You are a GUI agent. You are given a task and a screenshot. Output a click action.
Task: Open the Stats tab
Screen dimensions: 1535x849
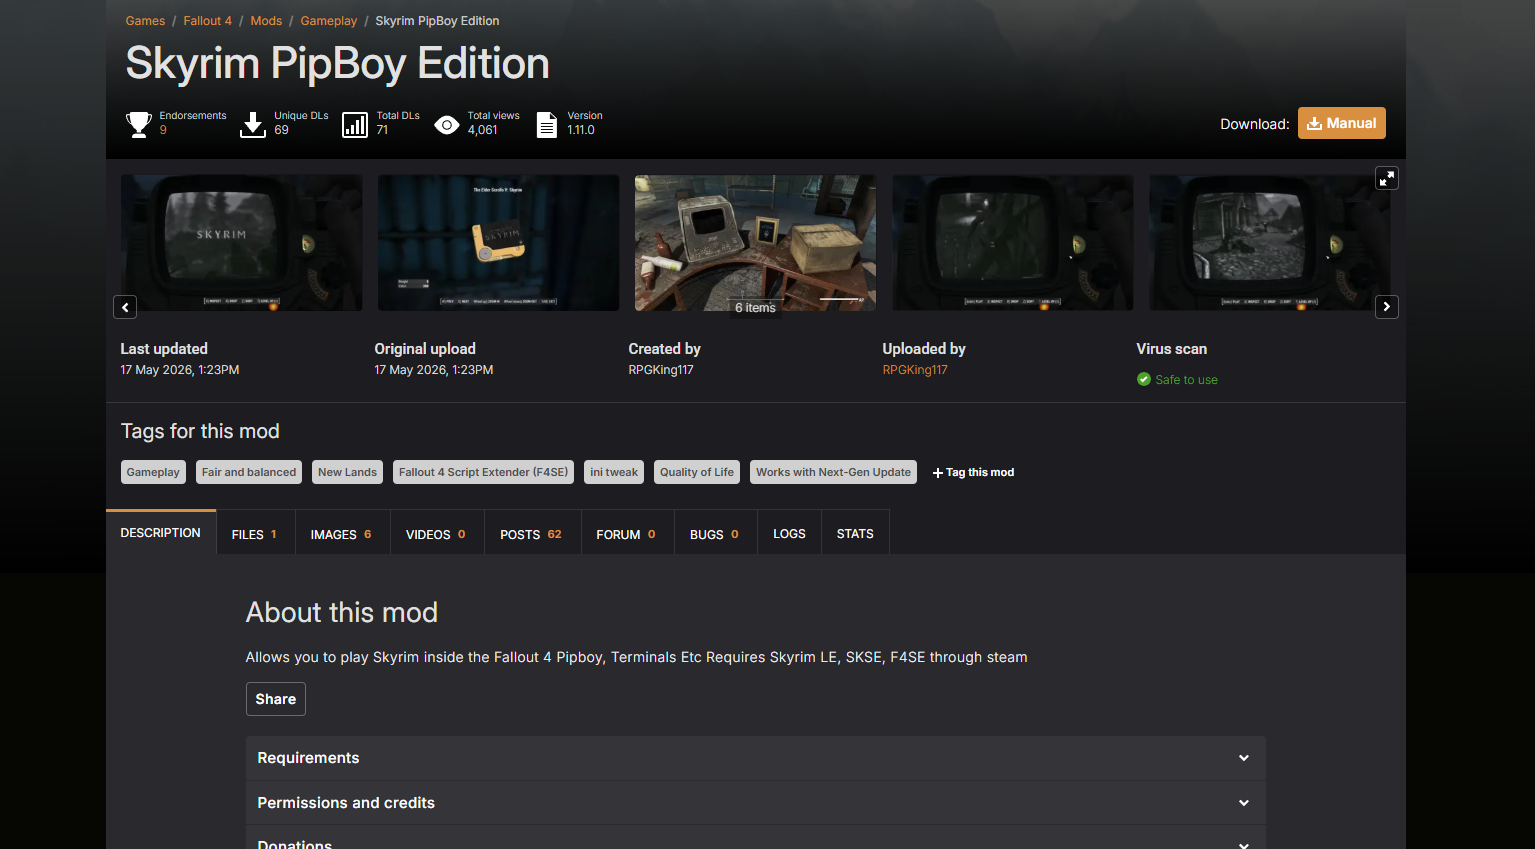click(x=855, y=534)
